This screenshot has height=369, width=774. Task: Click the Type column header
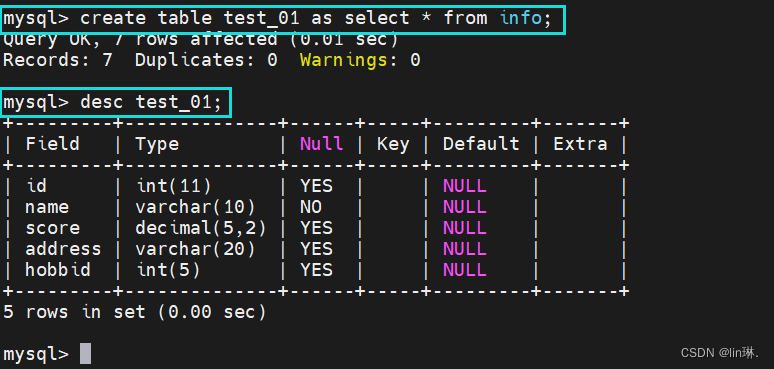pyautogui.click(x=157, y=144)
